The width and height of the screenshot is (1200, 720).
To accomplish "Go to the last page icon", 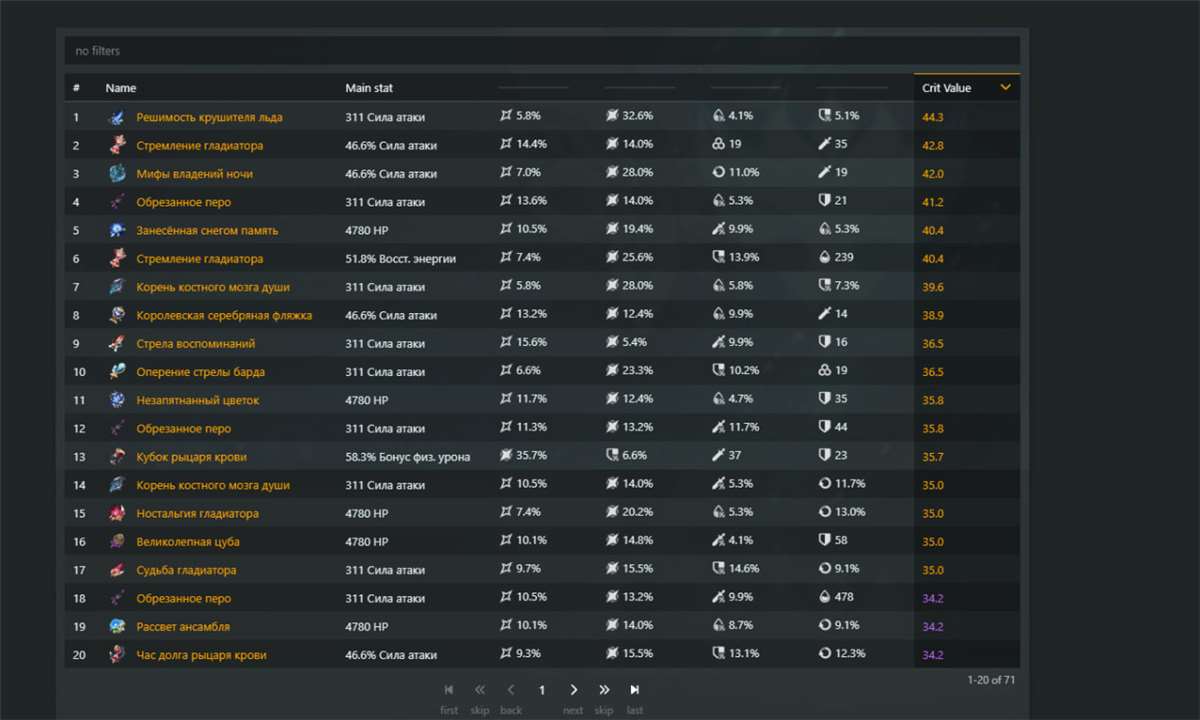I will pos(634,690).
